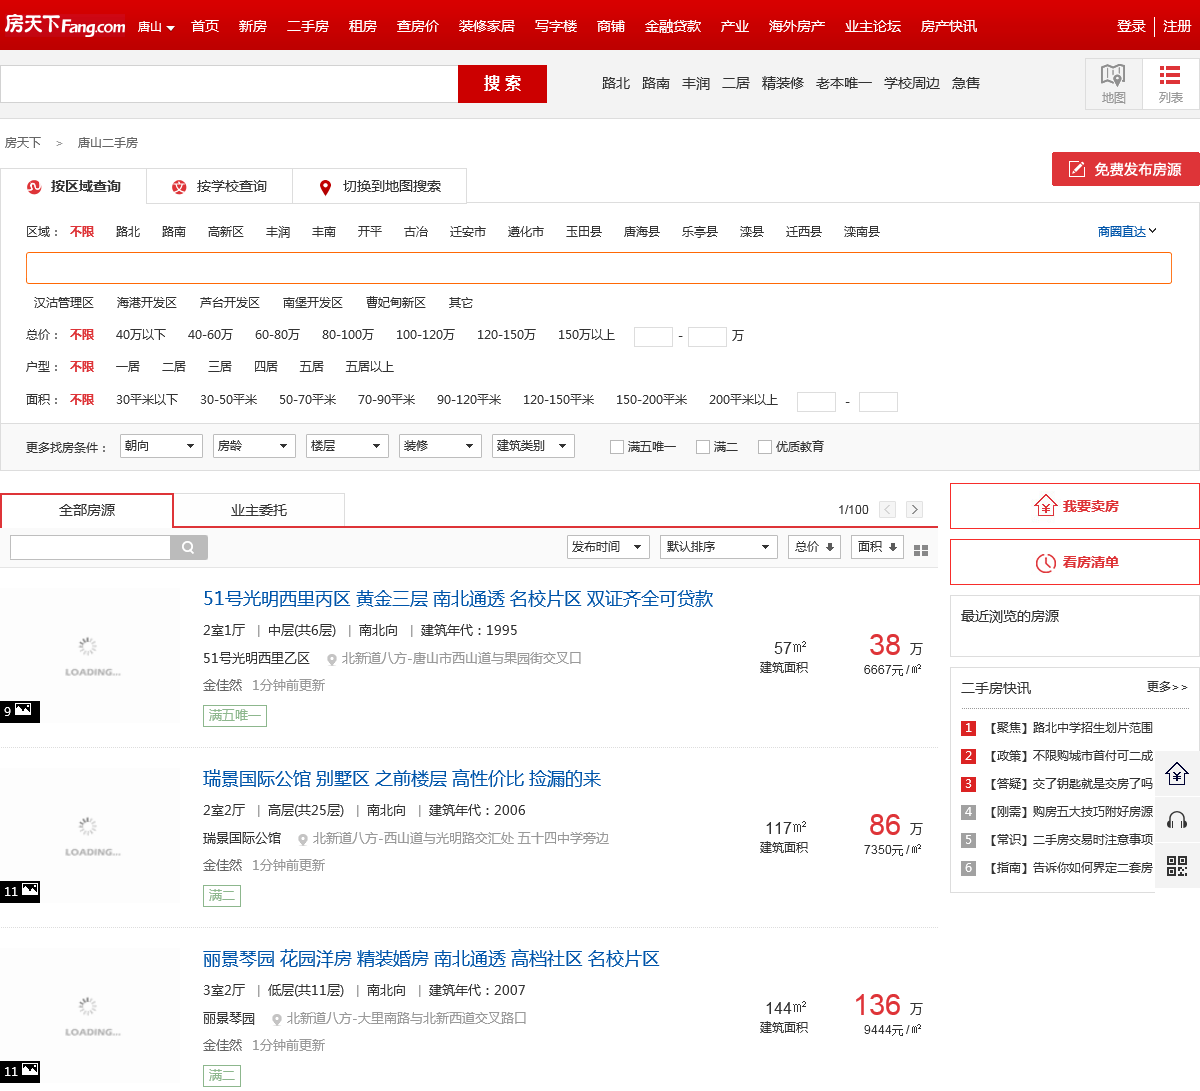This screenshot has width=1200, height=1091.
Task: Open the 朝向 dropdown
Action: click(x=161, y=446)
